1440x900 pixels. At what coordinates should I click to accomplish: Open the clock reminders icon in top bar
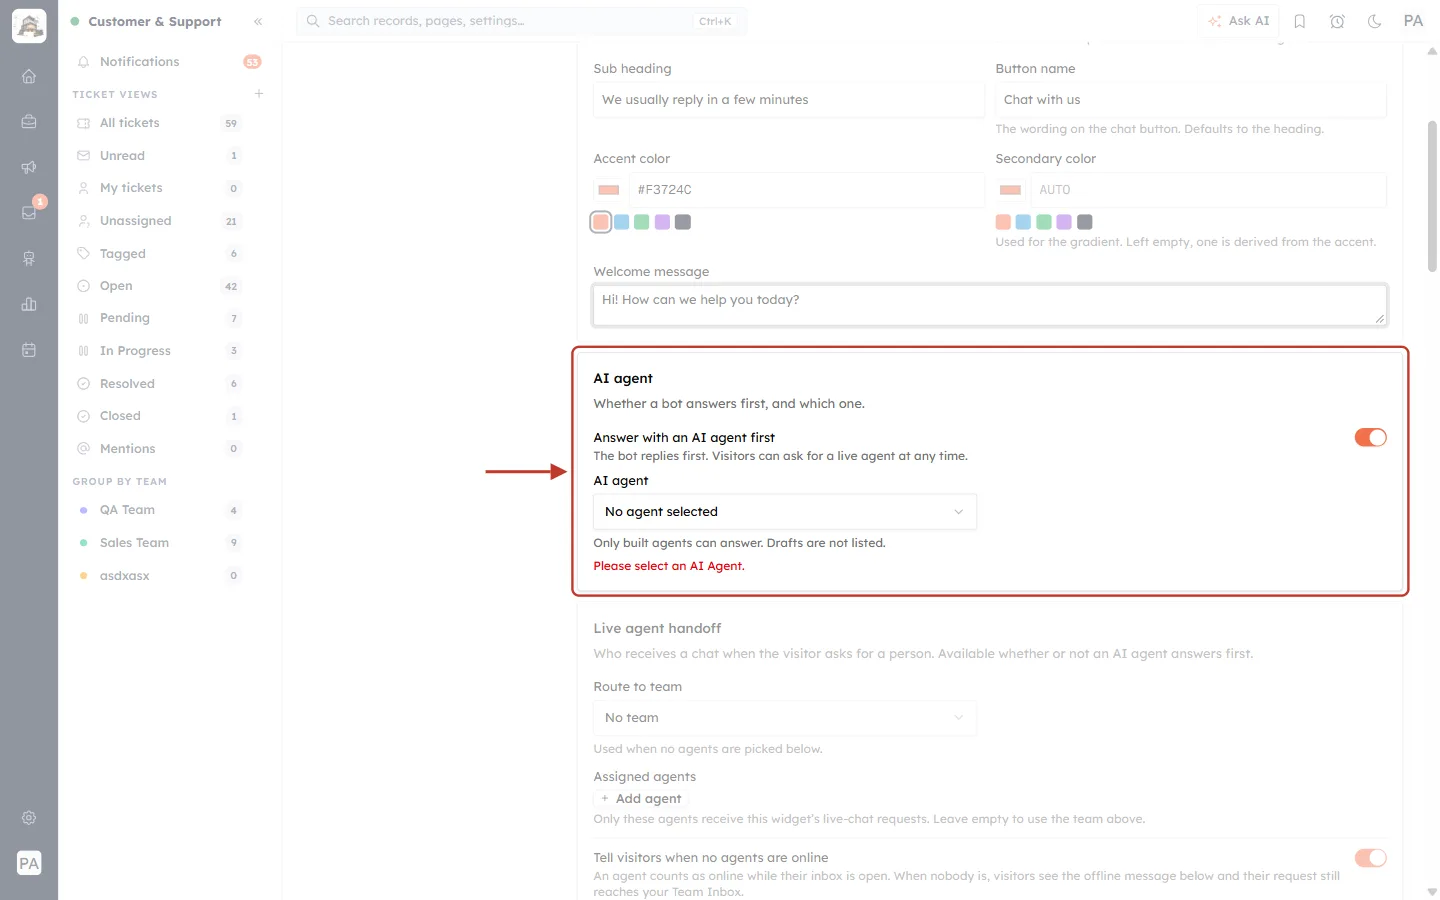(1337, 21)
